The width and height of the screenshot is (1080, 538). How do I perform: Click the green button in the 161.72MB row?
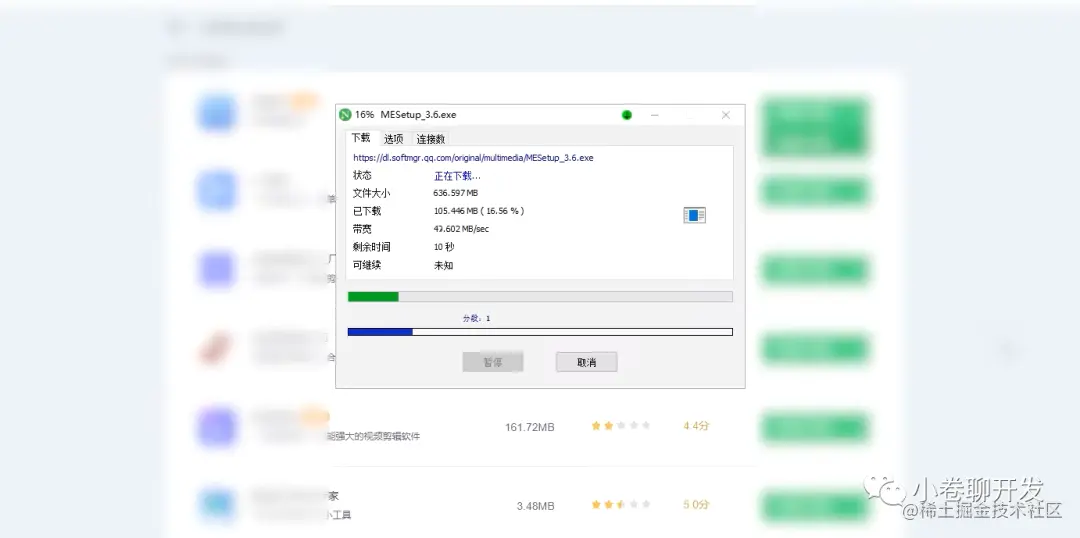[x=814, y=427]
